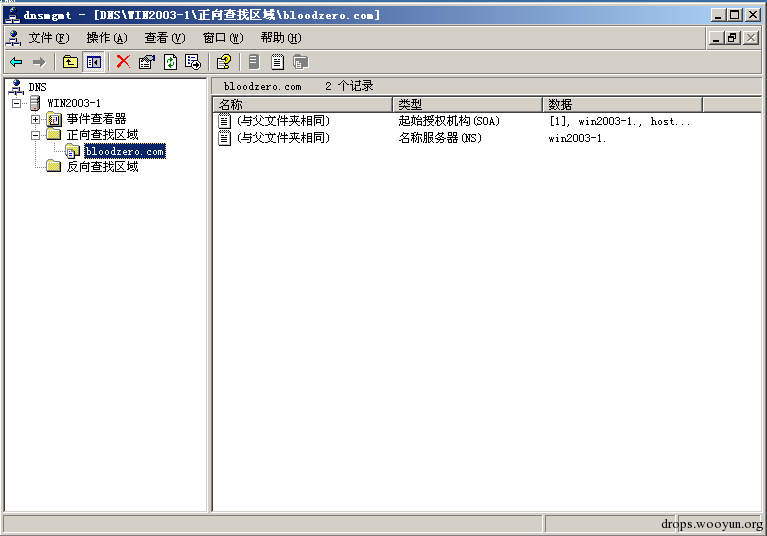The width and height of the screenshot is (767, 536).
Task: Maximize the dnsmgmt main window
Action: [735, 15]
